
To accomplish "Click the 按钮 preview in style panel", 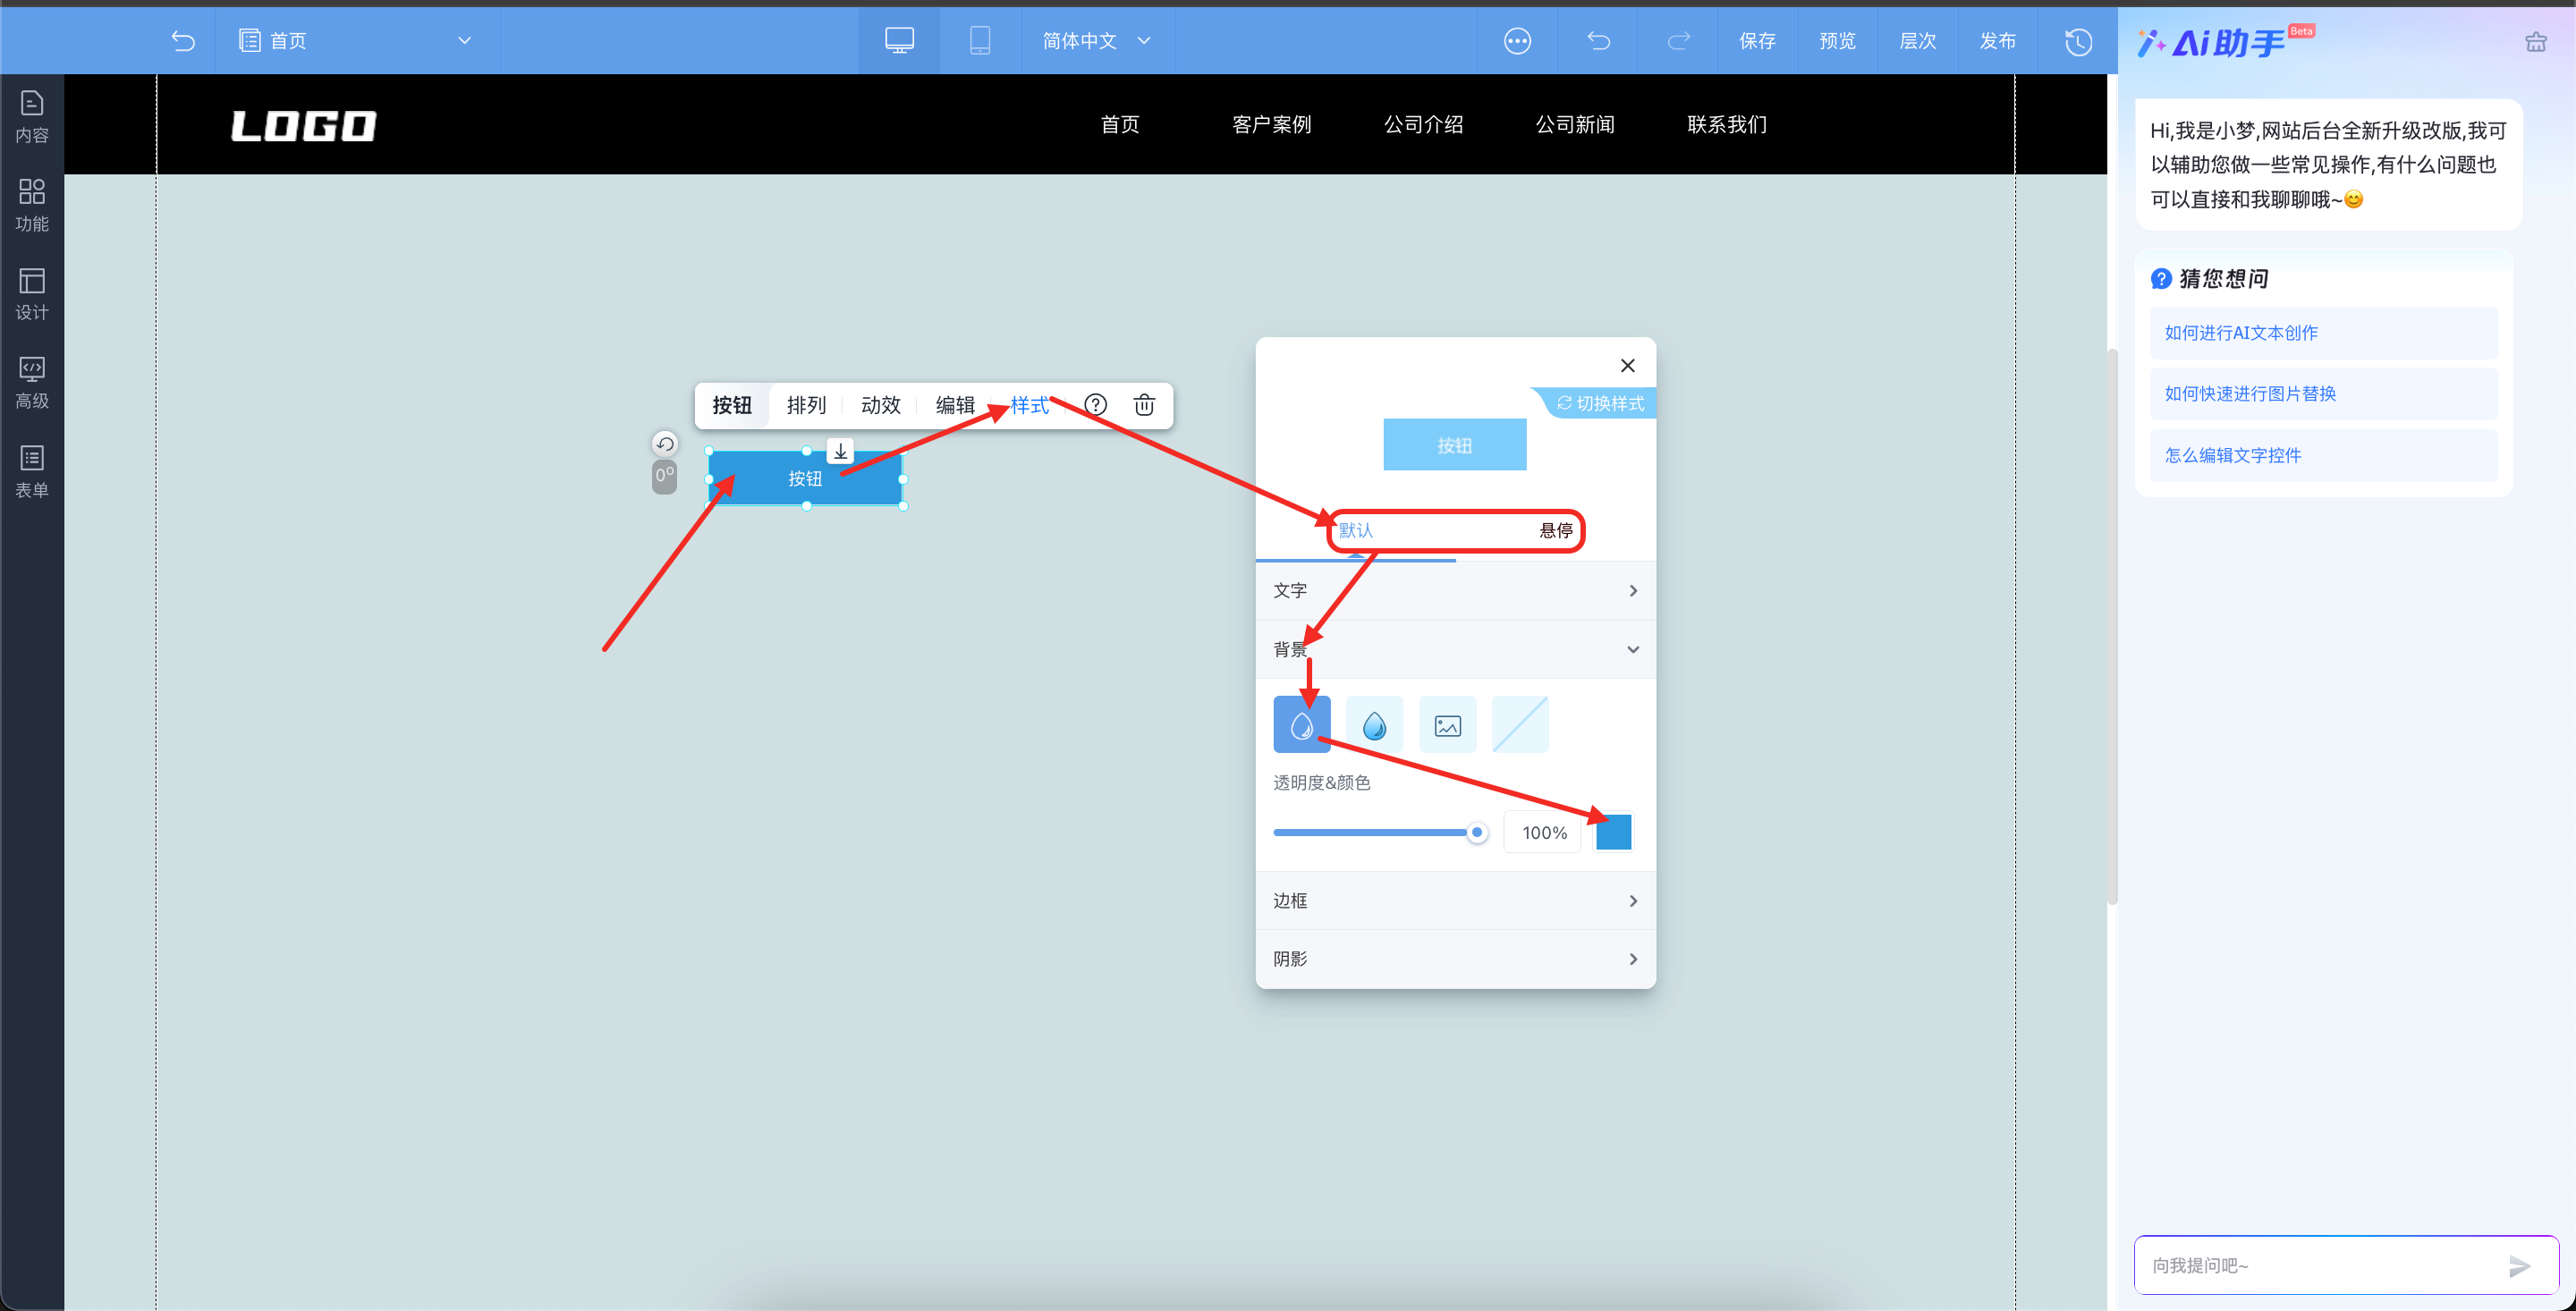I will pos(1454,445).
